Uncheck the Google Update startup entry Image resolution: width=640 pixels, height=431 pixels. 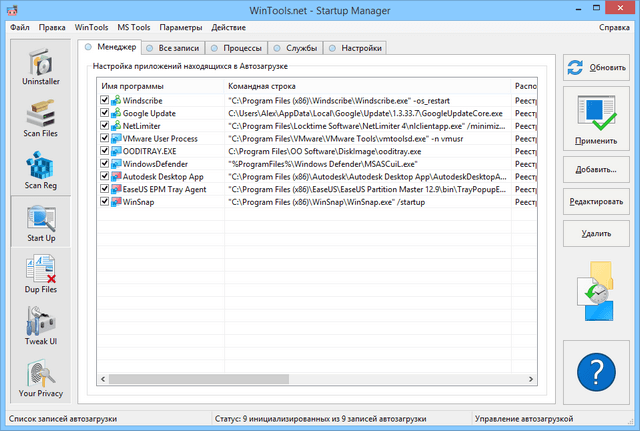104,112
